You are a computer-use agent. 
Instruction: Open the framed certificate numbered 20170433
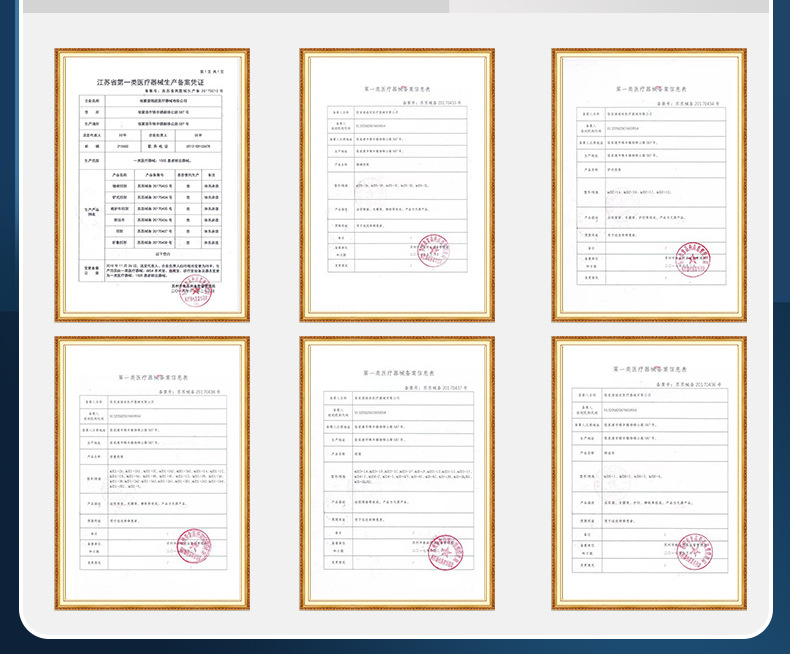tap(397, 185)
